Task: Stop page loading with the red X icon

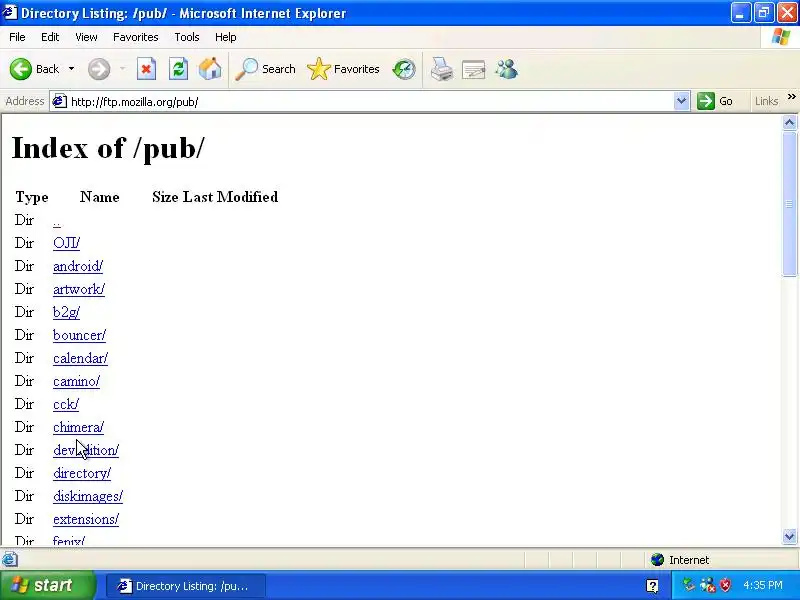Action: (x=146, y=69)
